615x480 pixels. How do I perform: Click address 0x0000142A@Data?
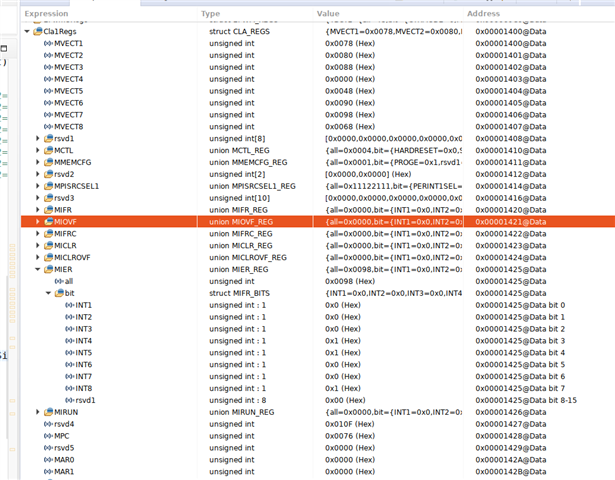coord(511,460)
